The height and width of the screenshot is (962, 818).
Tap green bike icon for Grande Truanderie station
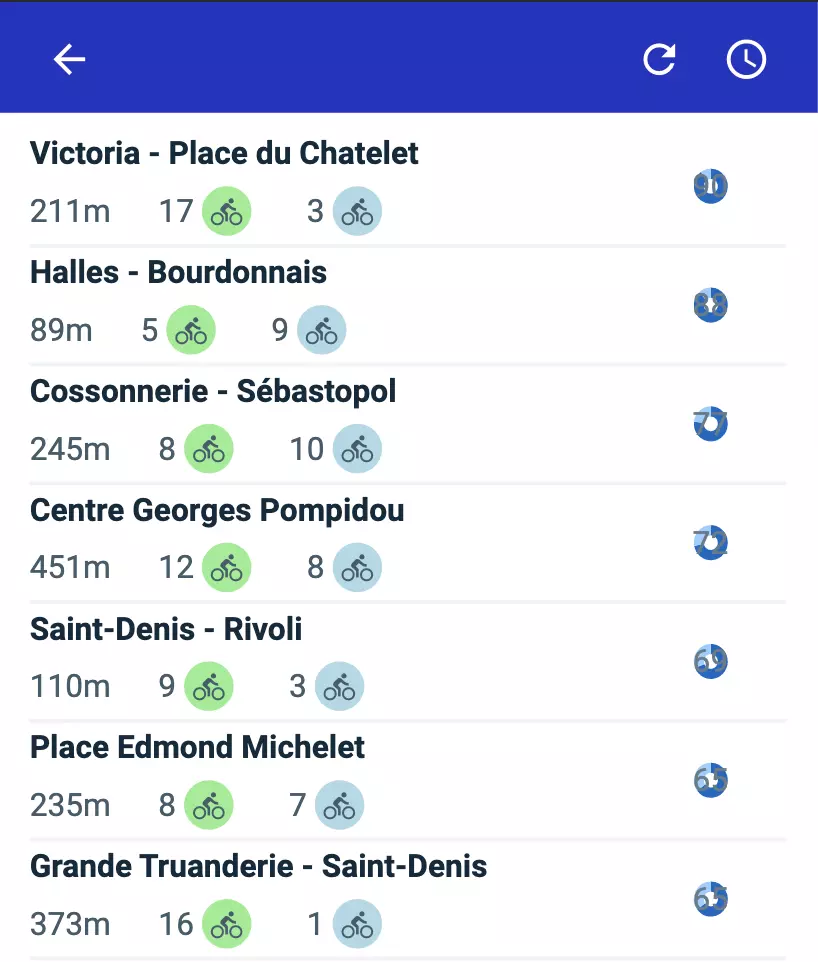[227, 923]
